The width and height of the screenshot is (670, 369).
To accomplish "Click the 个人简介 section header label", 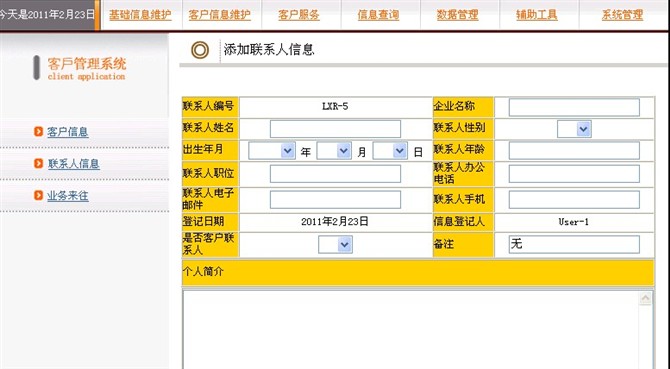I will (203, 272).
